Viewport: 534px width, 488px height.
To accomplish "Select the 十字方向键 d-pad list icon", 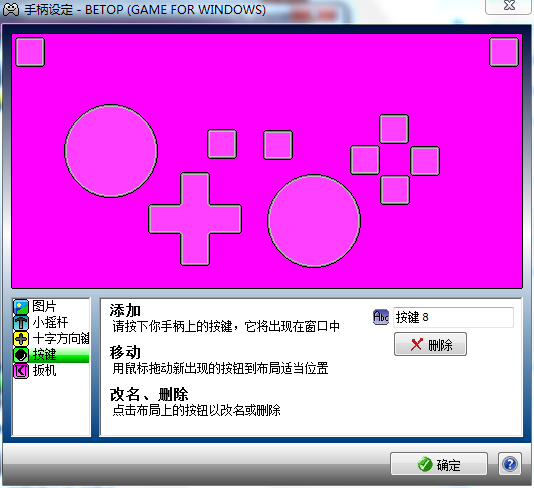I will pyautogui.click(x=21, y=339).
